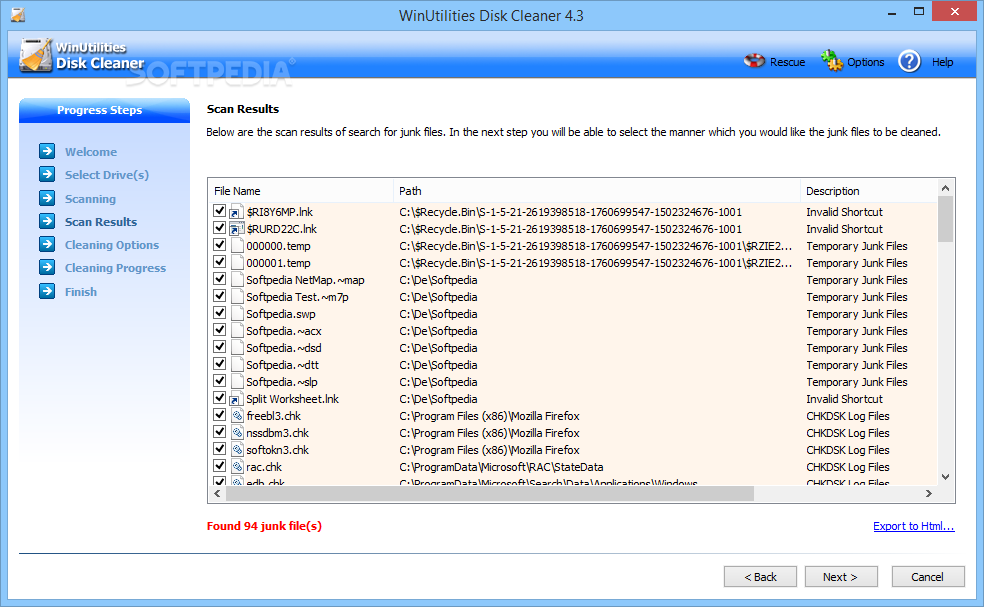Toggle checkbox for Softpedia.~slp
984x607 pixels.
point(219,380)
